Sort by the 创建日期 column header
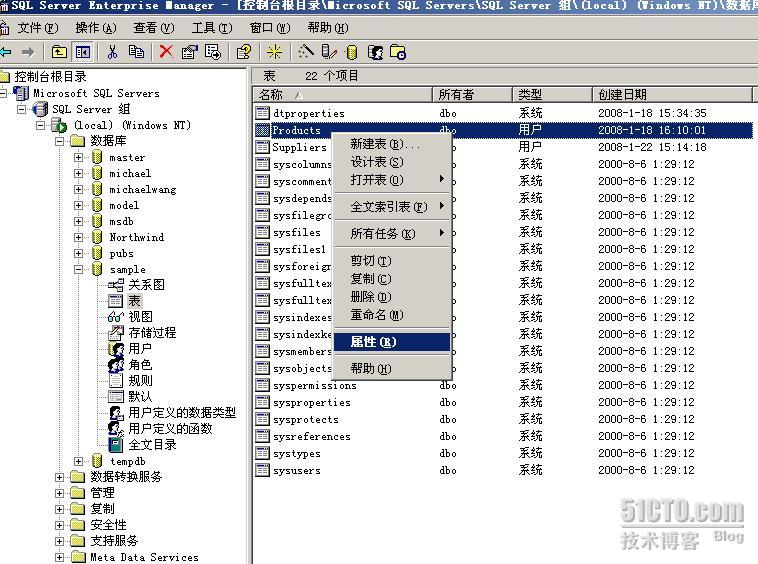This screenshot has width=758, height=564. [x=672, y=94]
